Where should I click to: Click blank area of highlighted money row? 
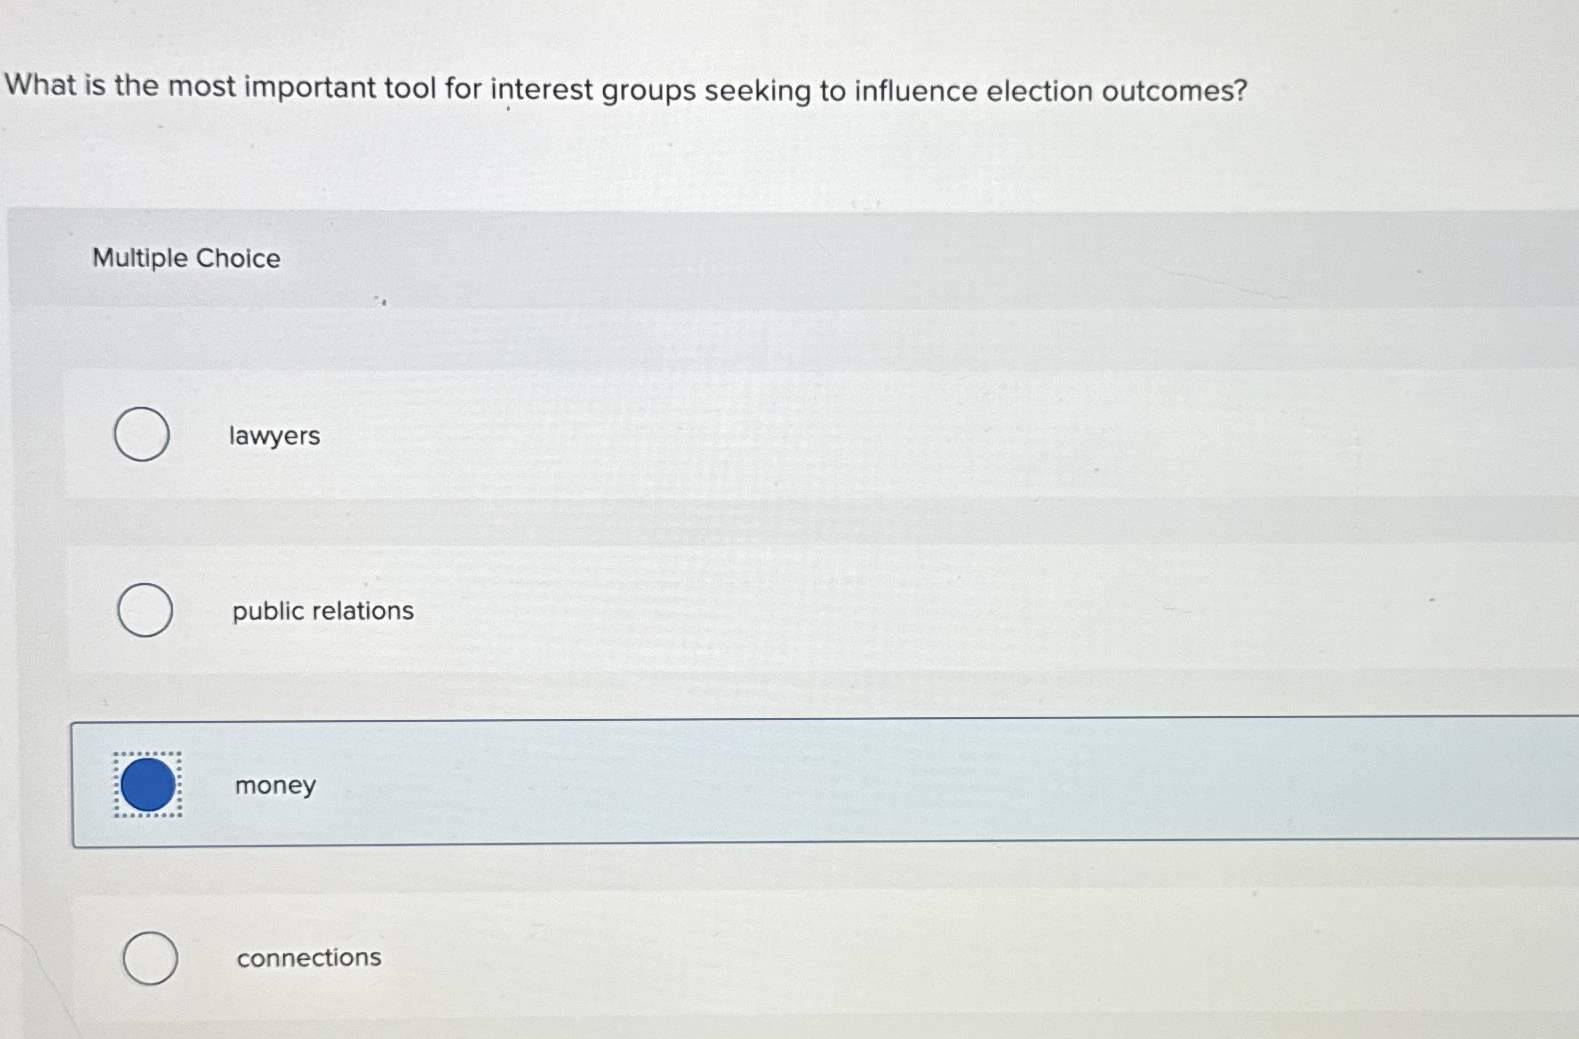[900, 782]
